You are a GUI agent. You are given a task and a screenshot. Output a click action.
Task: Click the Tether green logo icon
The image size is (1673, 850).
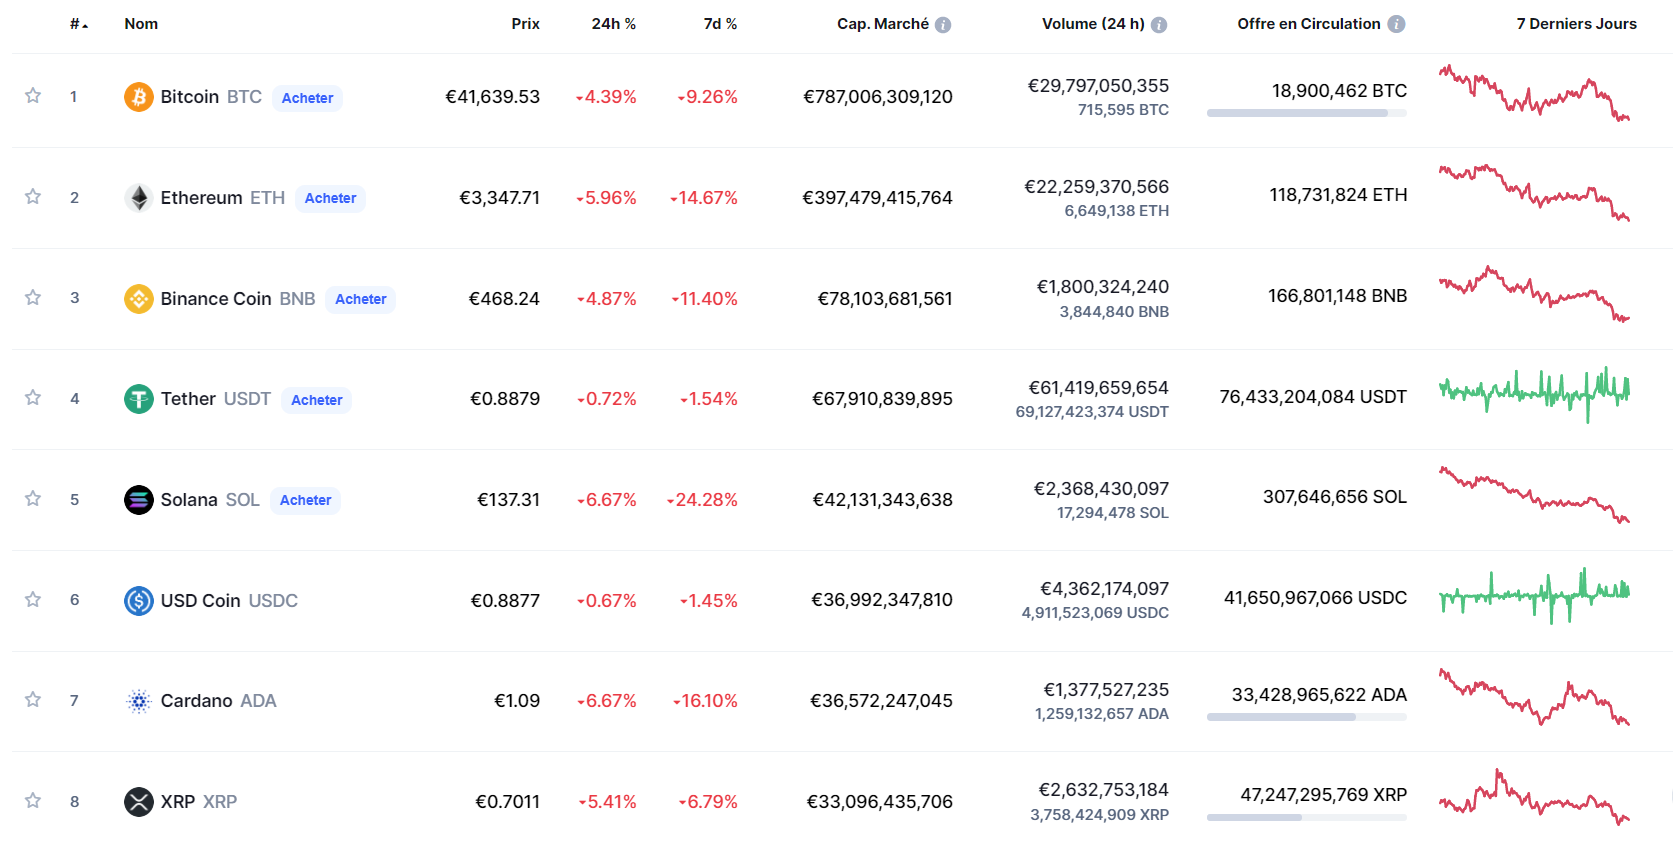(x=138, y=399)
